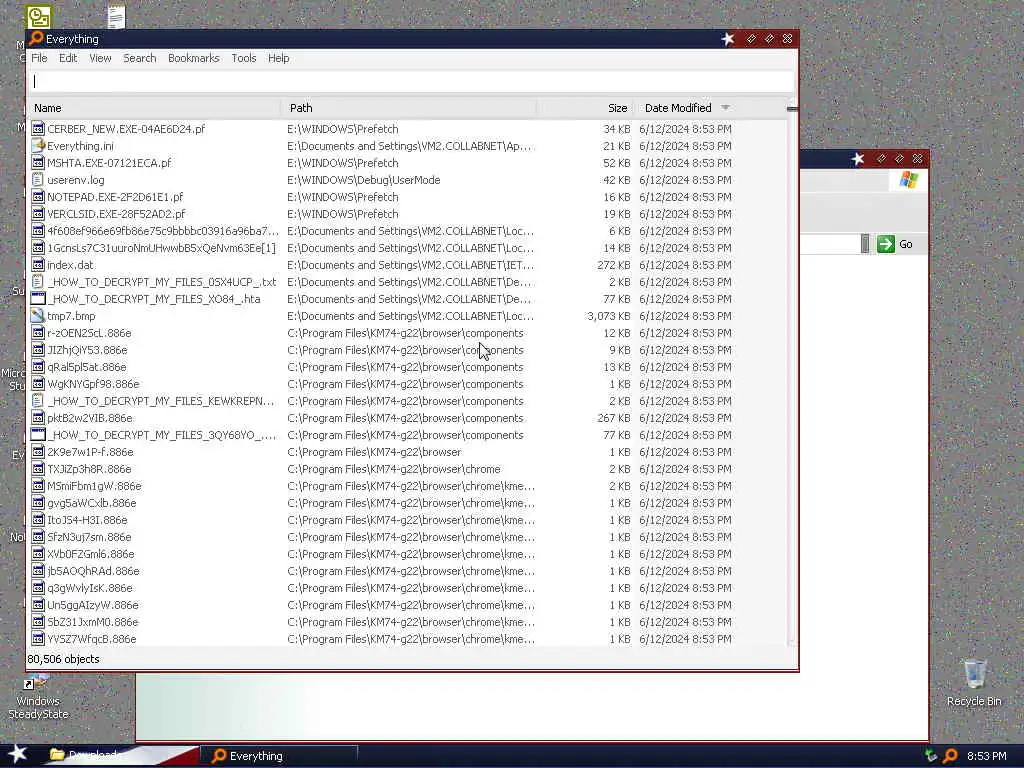The width and height of the screenshot is (1024, 768).
Task: Select file name q3gWvlyIsK.886e
Action: pyautogui.click(x=90, y=588)
